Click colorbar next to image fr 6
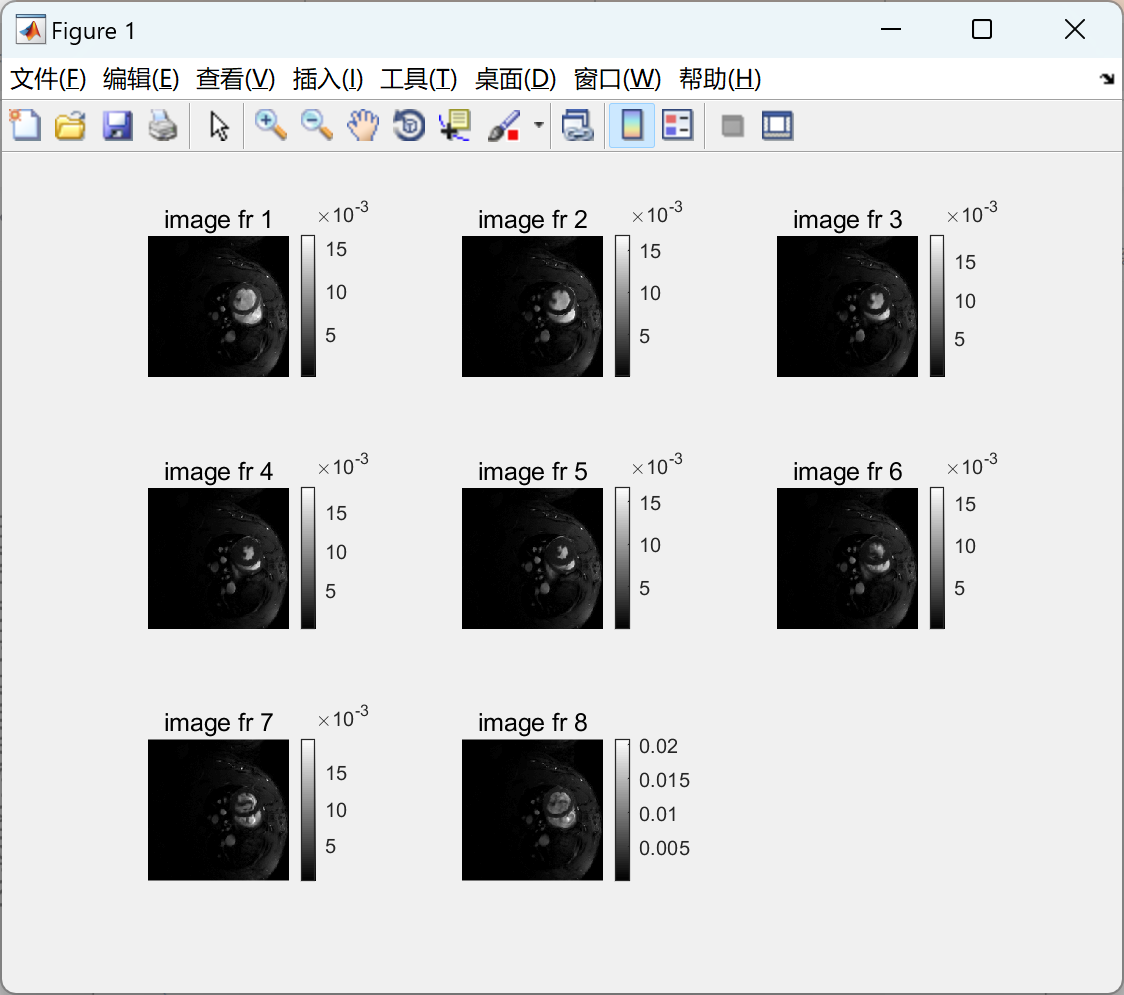 click(x=937, y=558)
